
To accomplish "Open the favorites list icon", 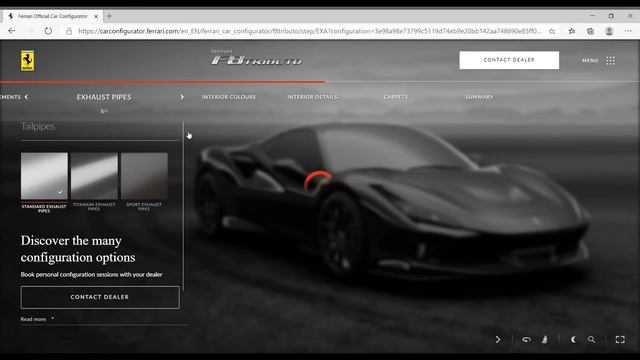I will point(572,31).
